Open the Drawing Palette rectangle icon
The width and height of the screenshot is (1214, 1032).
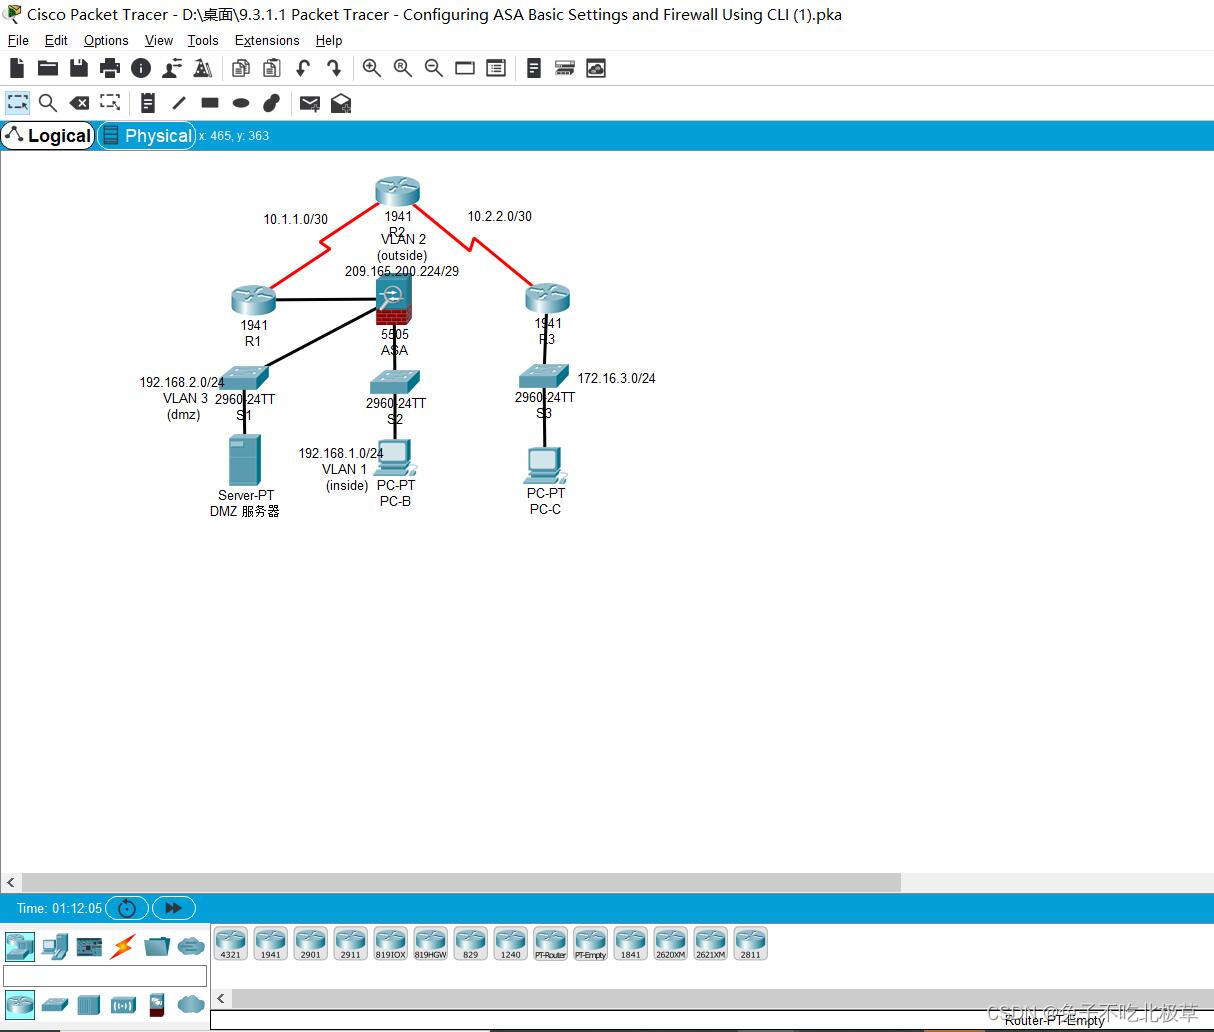[x=465, y=68]
